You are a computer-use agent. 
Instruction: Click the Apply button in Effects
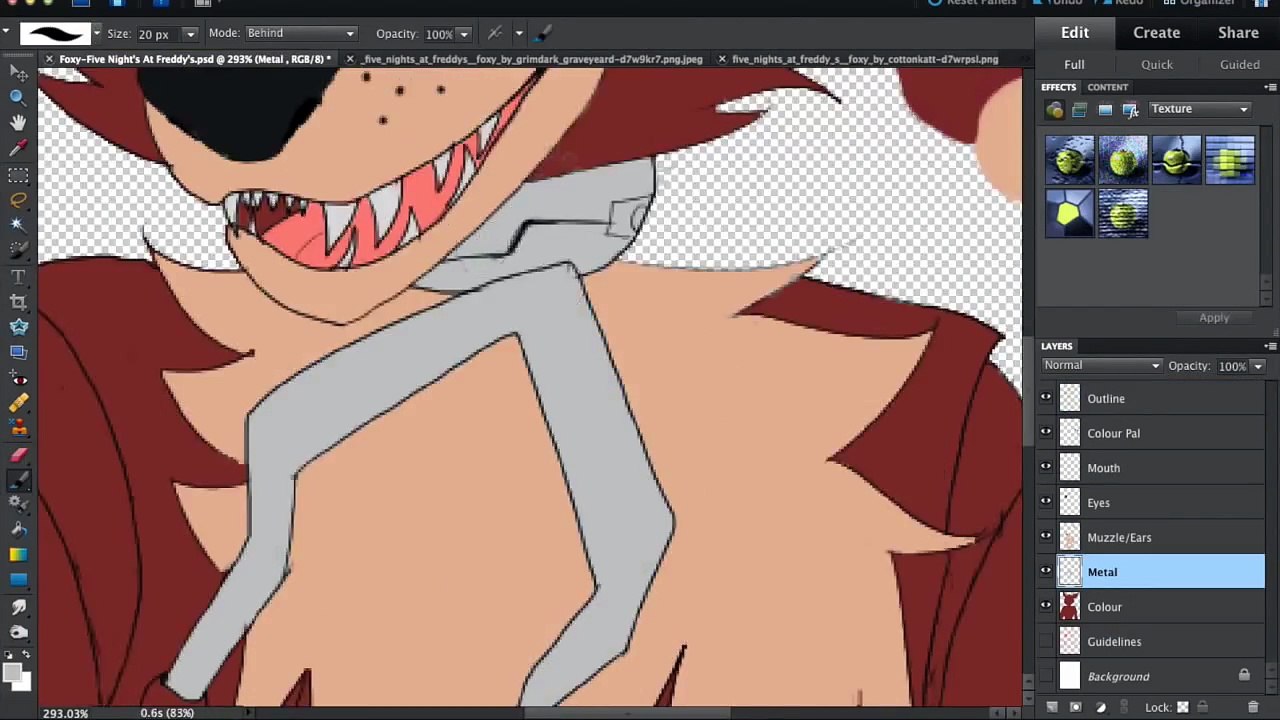click(x=1214, y=318)
